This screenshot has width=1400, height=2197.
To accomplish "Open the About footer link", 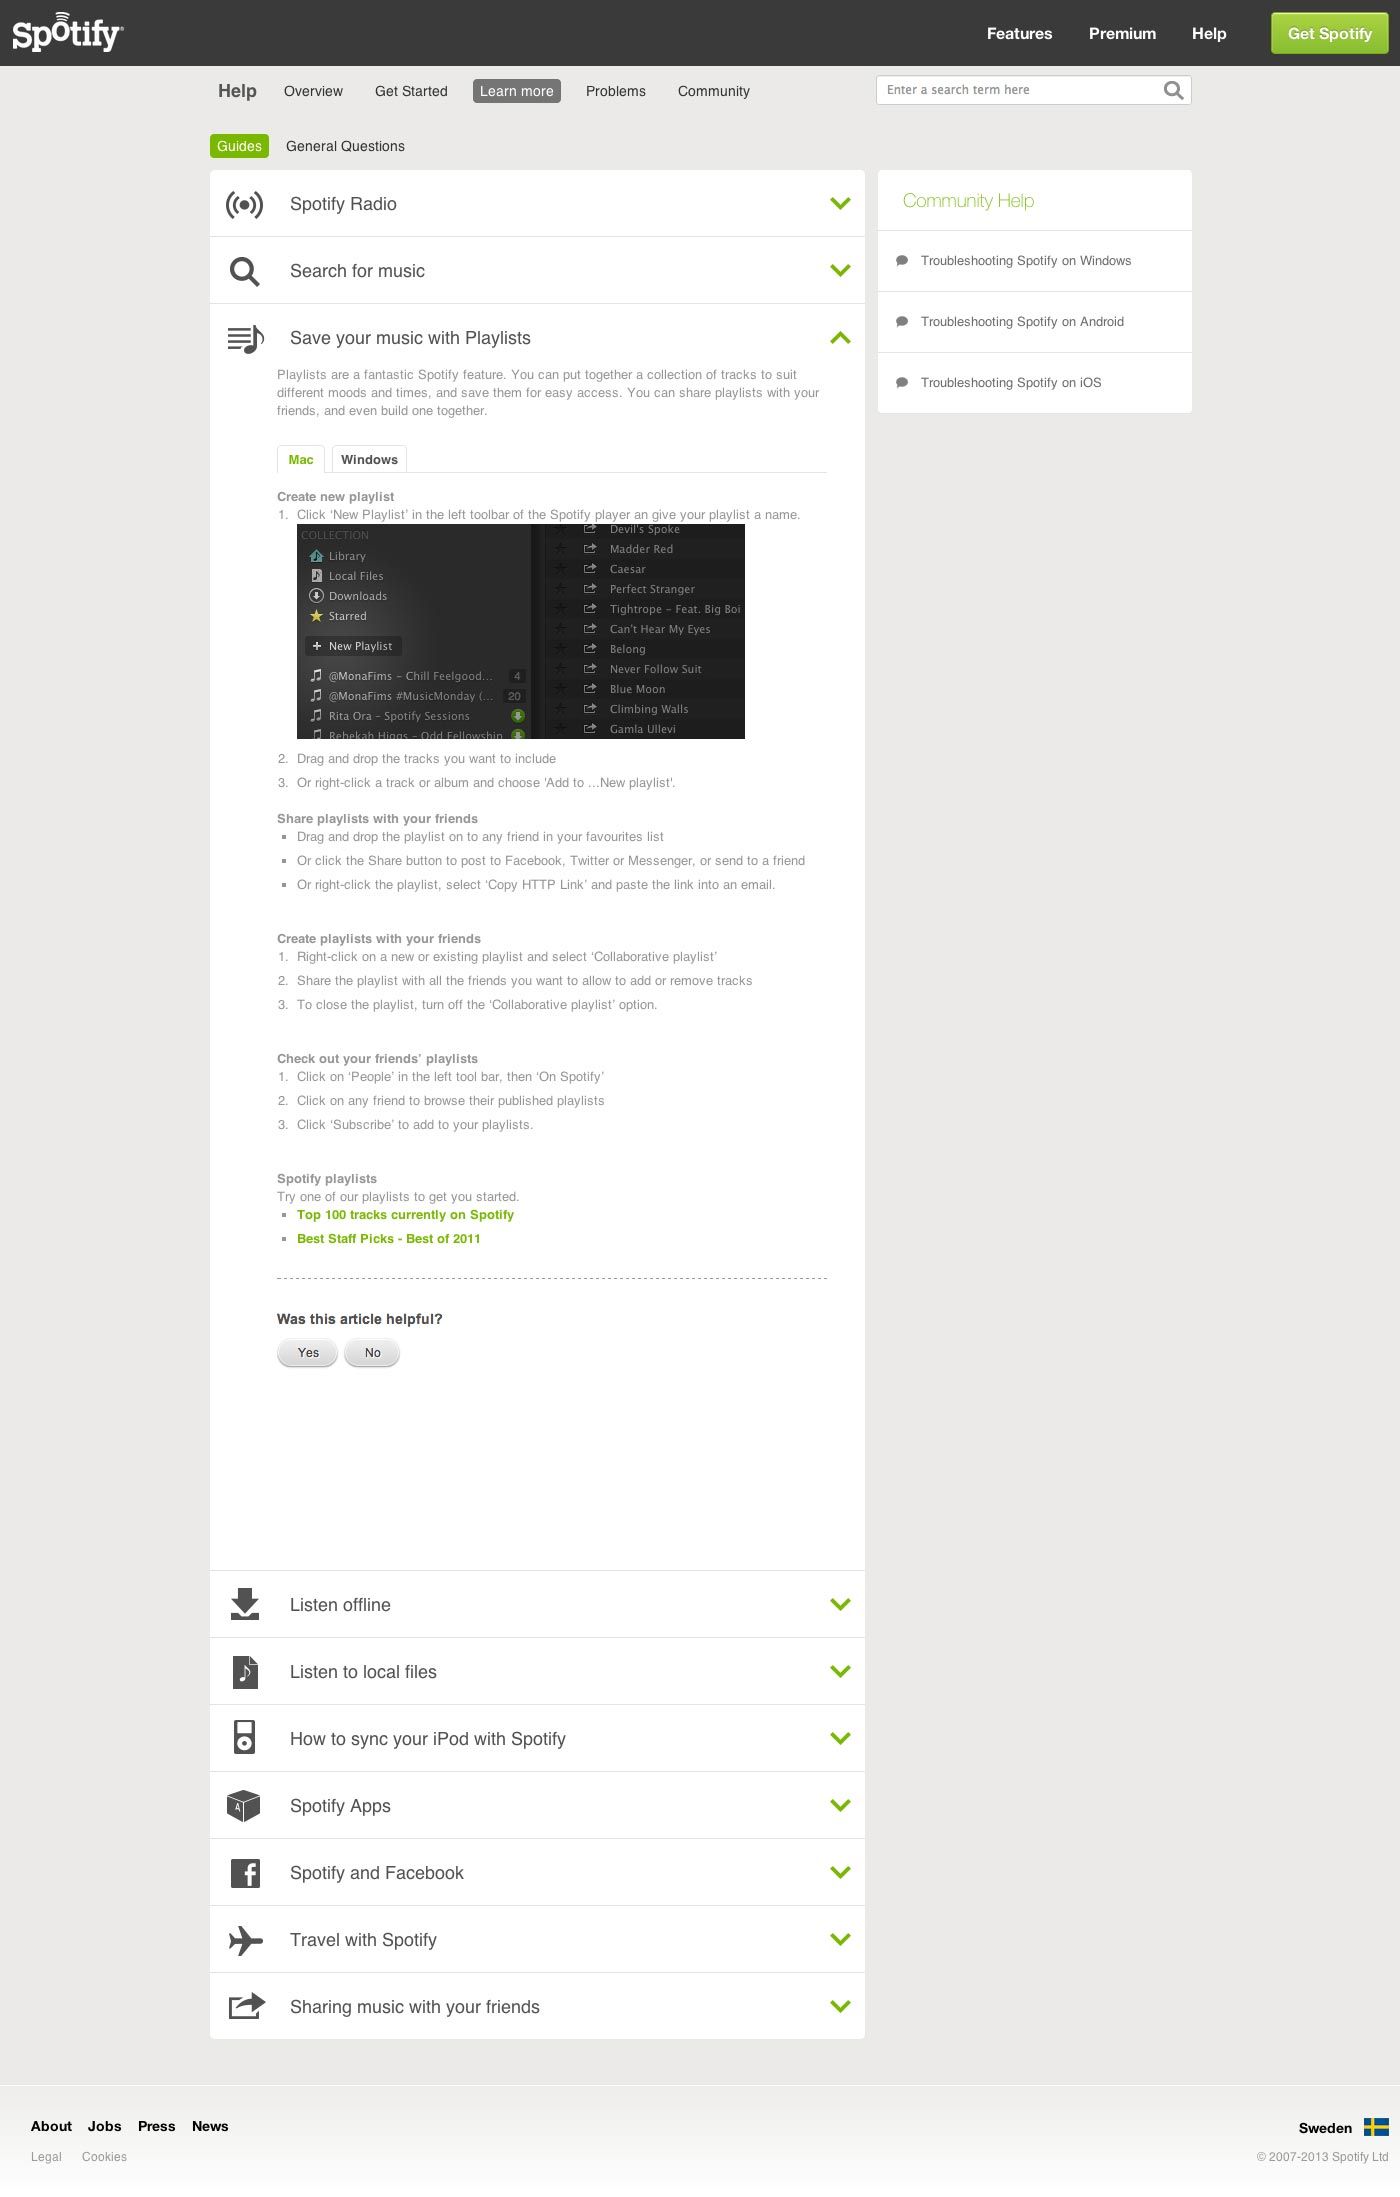I will [x=51, y=2126].
